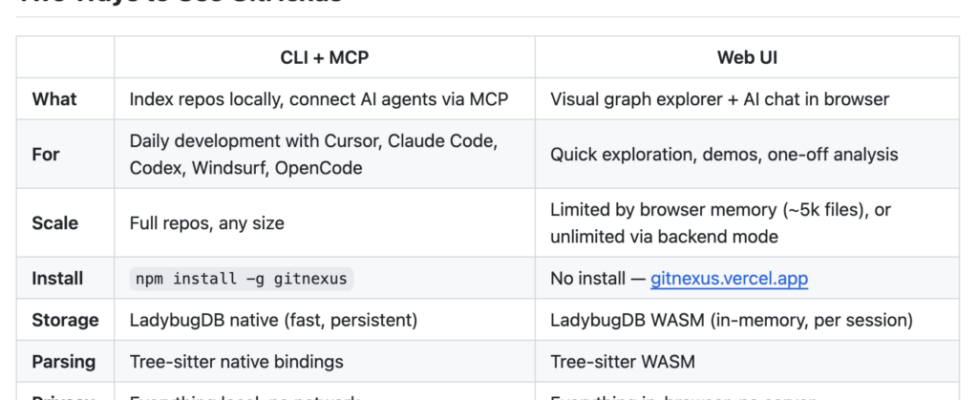Click the CLI + MCP column header

324,57
